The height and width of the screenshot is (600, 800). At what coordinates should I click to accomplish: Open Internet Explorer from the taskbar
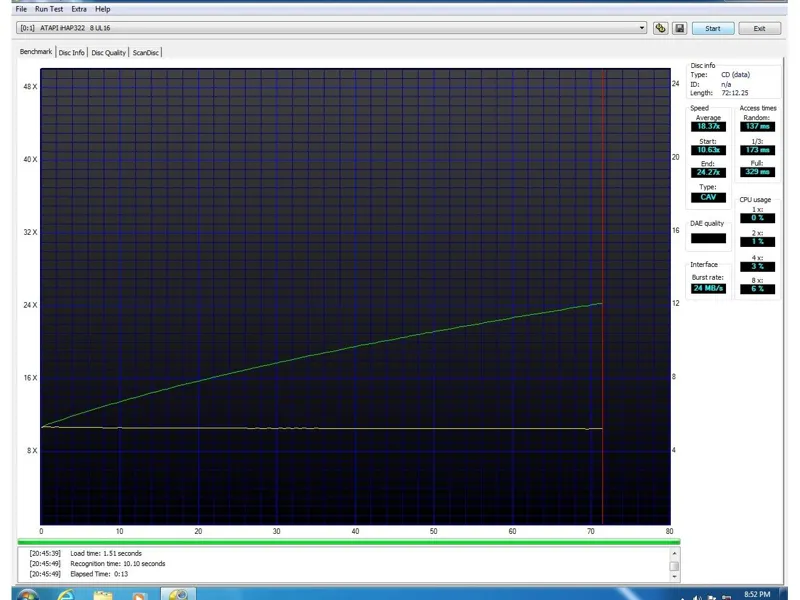(x=66, y=595)
